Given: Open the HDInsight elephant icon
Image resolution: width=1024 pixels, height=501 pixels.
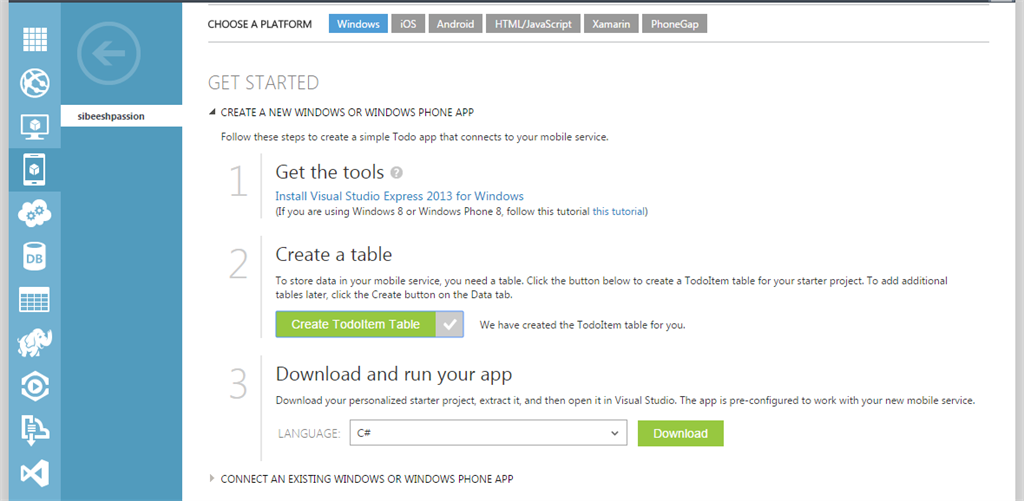Looking at the screenshot, I should 35,344.
